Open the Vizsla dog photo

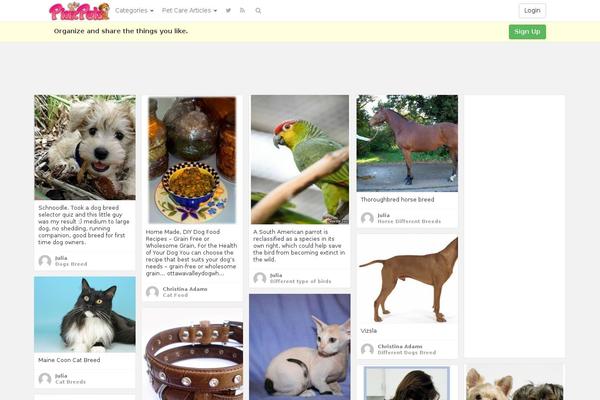coord(407,280)
